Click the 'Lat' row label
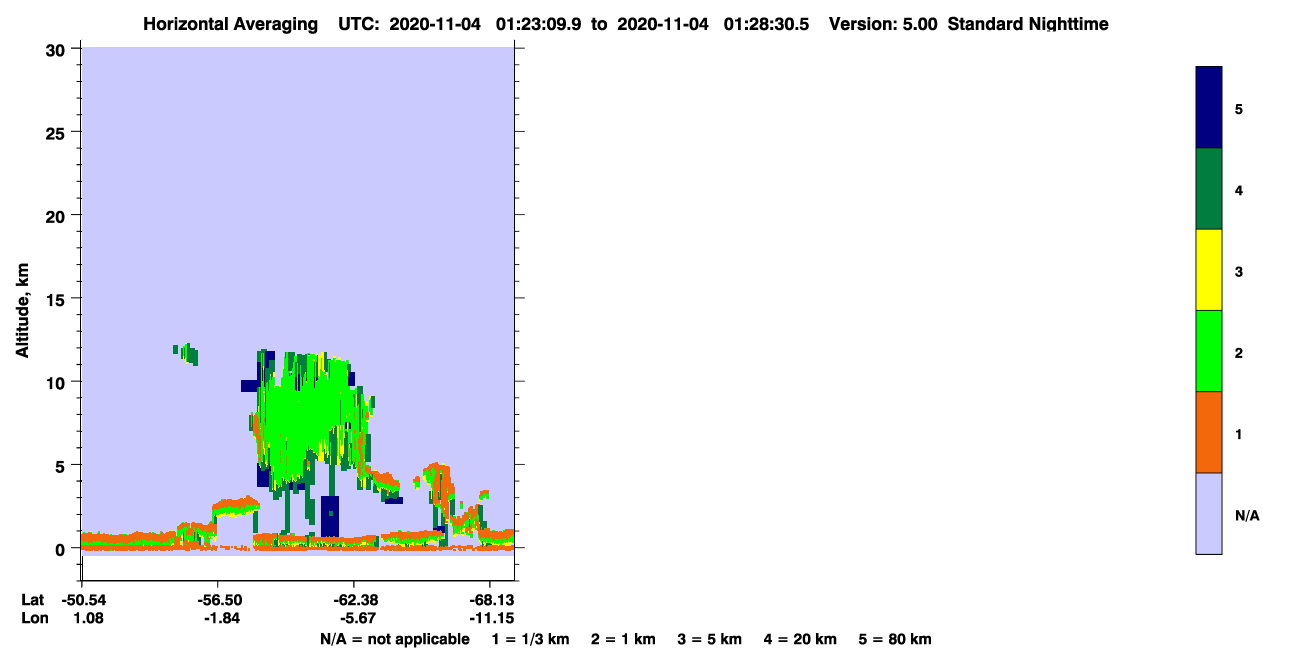 (32, 600)
